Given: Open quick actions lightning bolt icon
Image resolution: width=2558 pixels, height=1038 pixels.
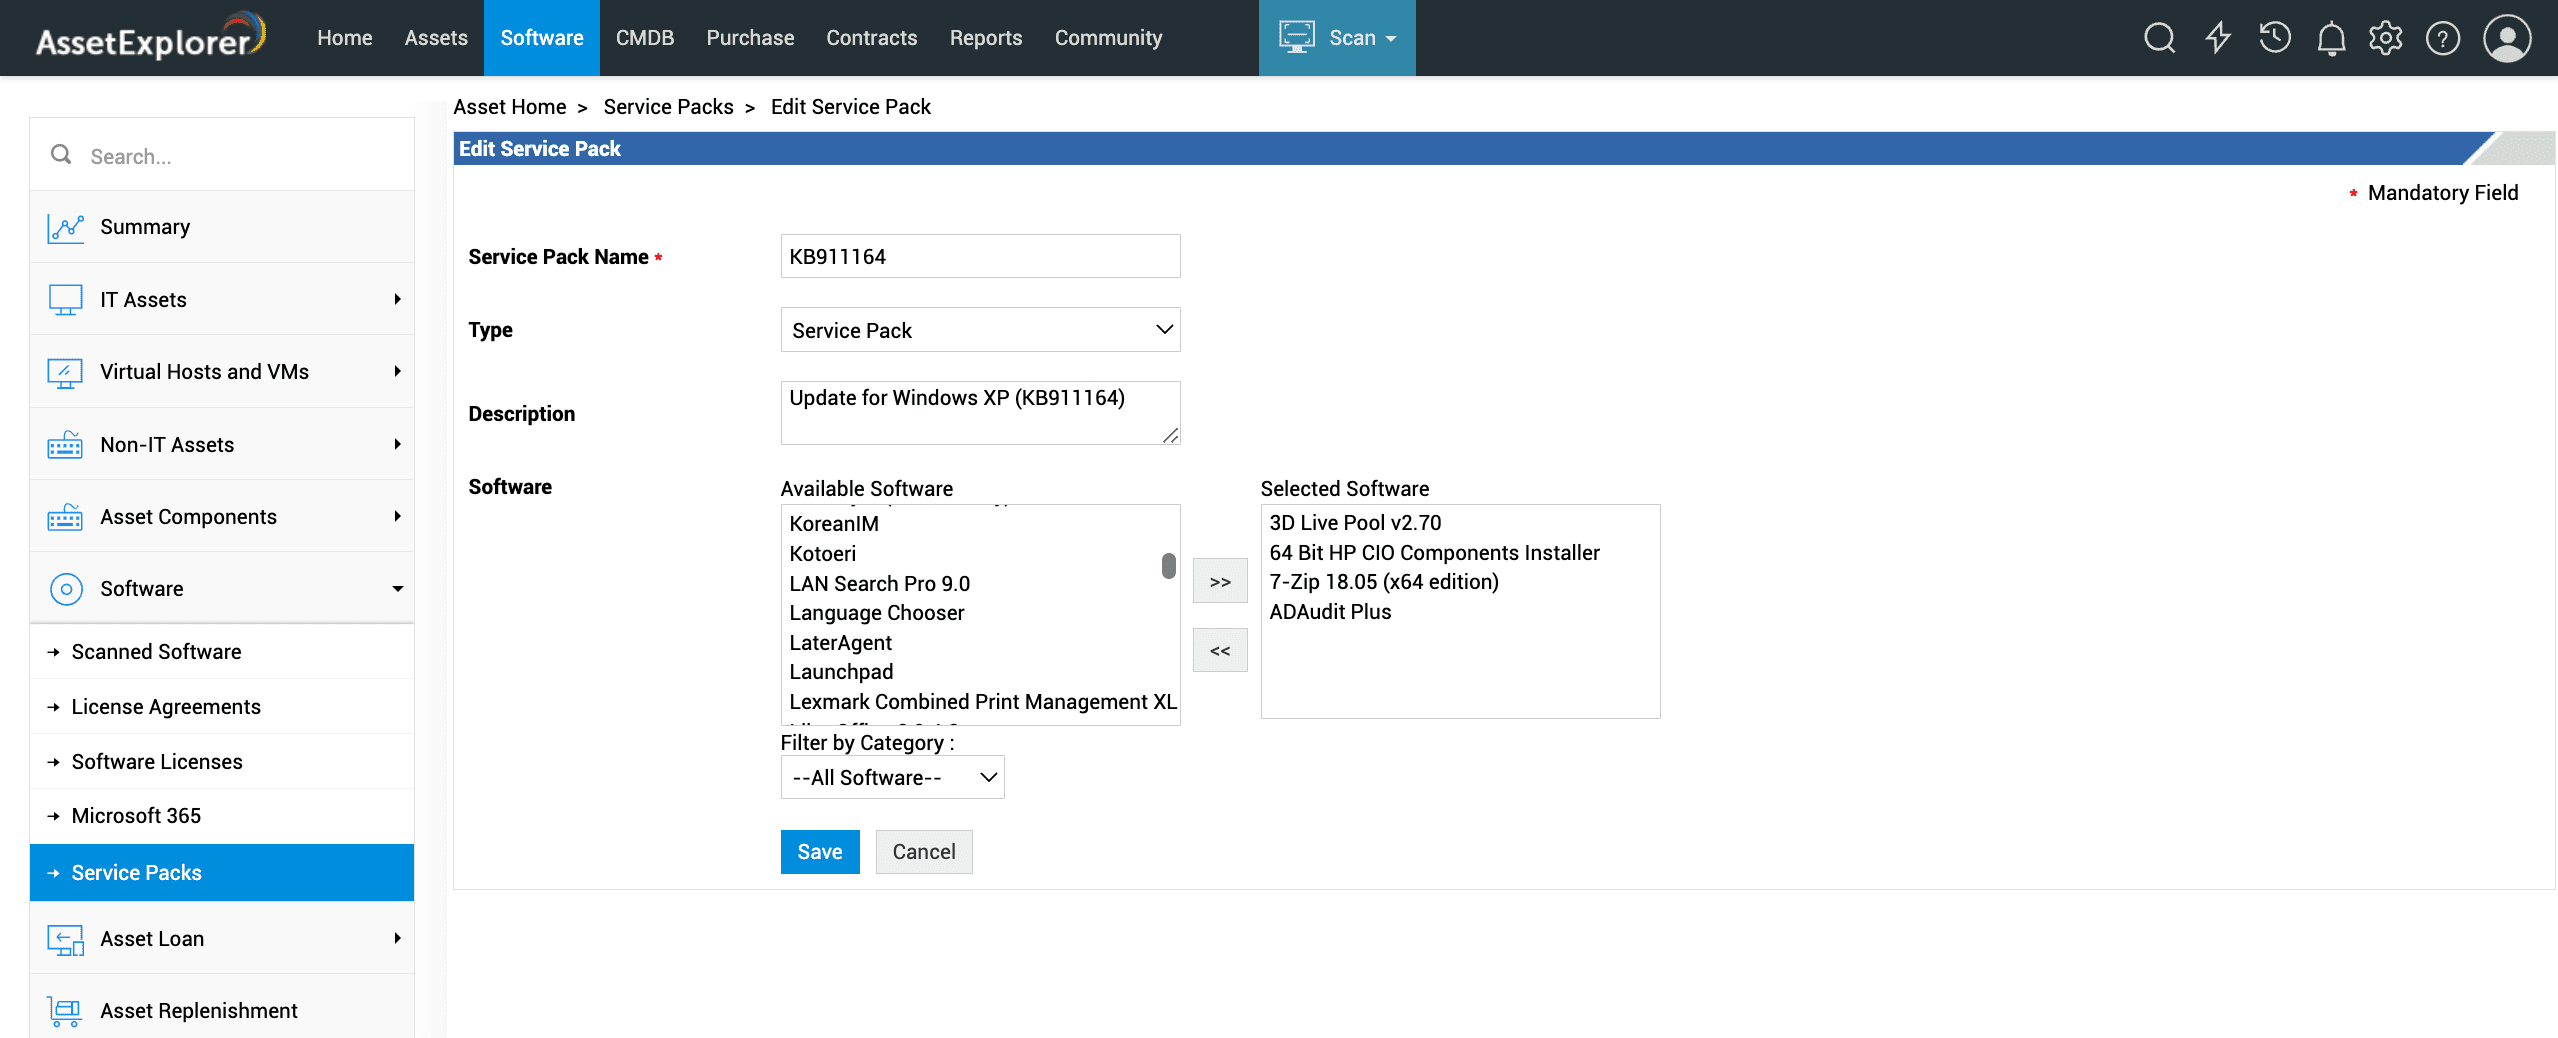Looking at the screenshot, I should 2217,38.
